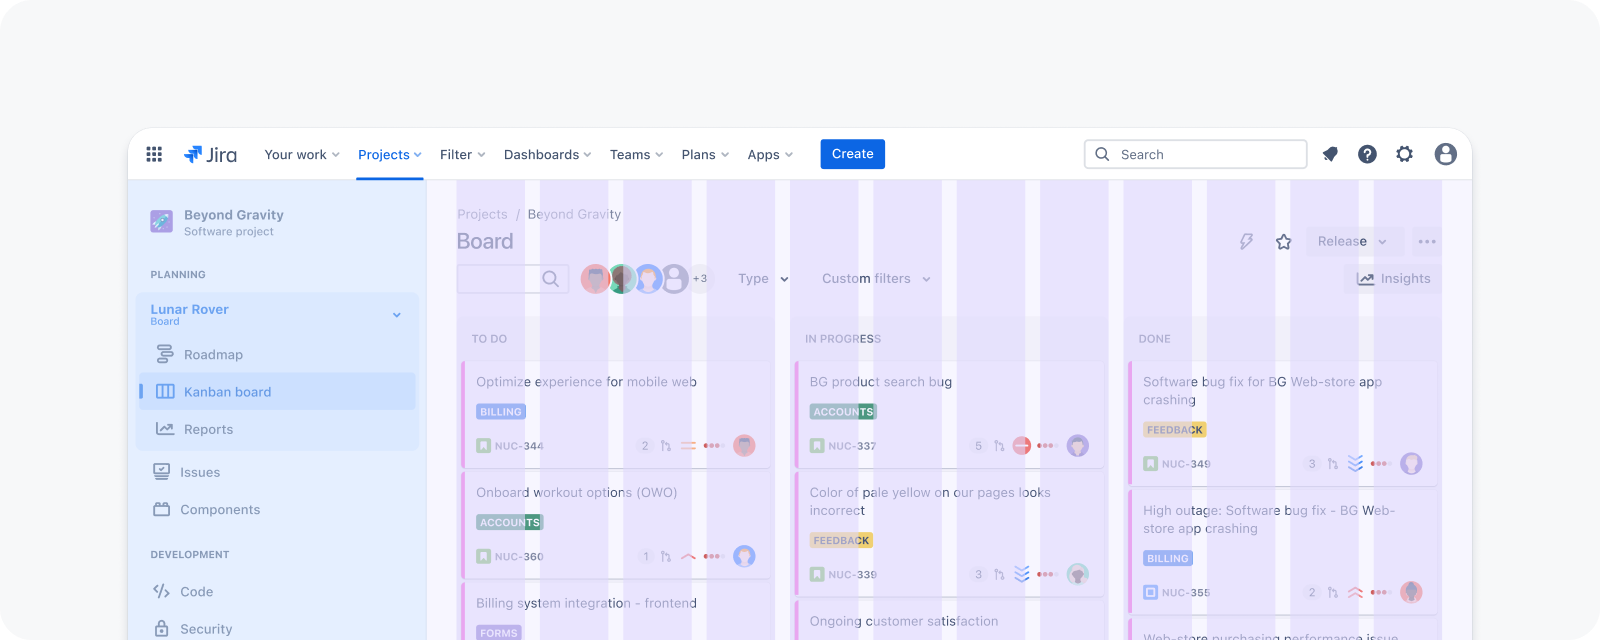
Task: Click the +3 more assignees avatar
Action: pos(700,279)
